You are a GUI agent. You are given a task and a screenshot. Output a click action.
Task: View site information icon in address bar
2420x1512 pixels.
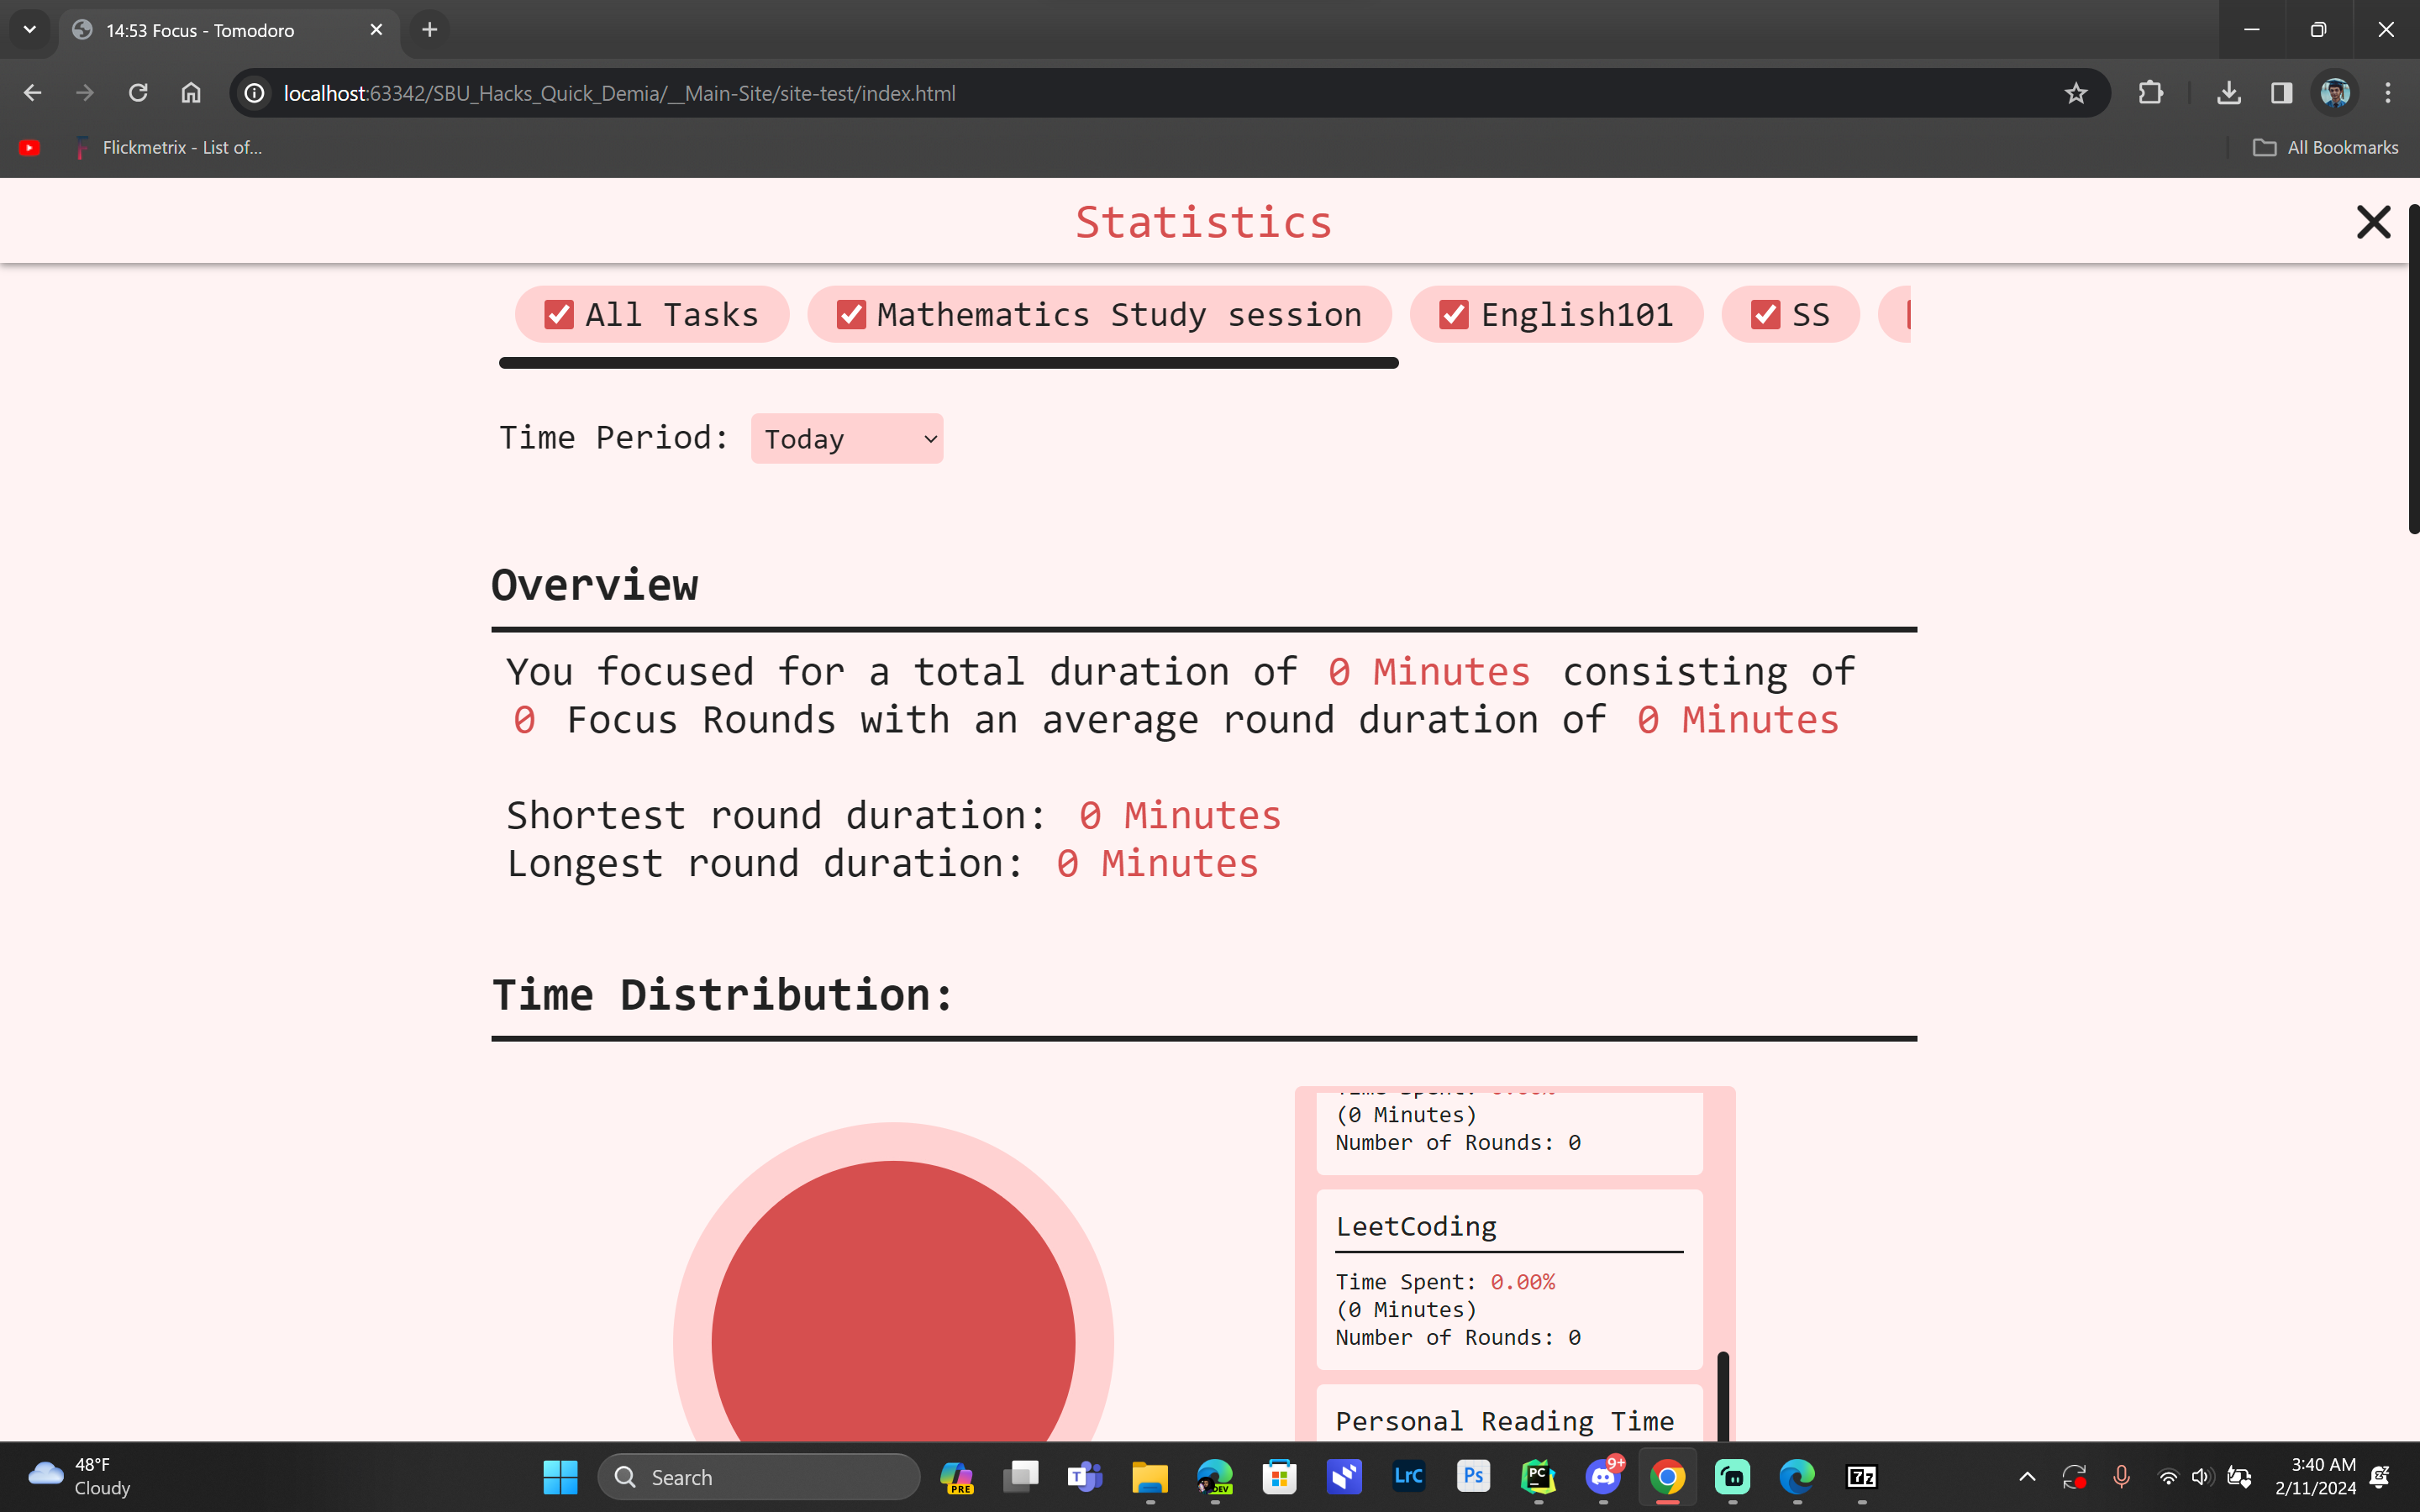click(x=255, y=93)
